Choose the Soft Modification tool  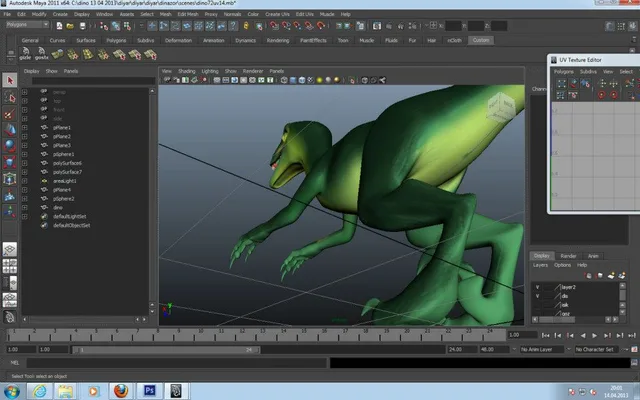[x=9, y=196]
